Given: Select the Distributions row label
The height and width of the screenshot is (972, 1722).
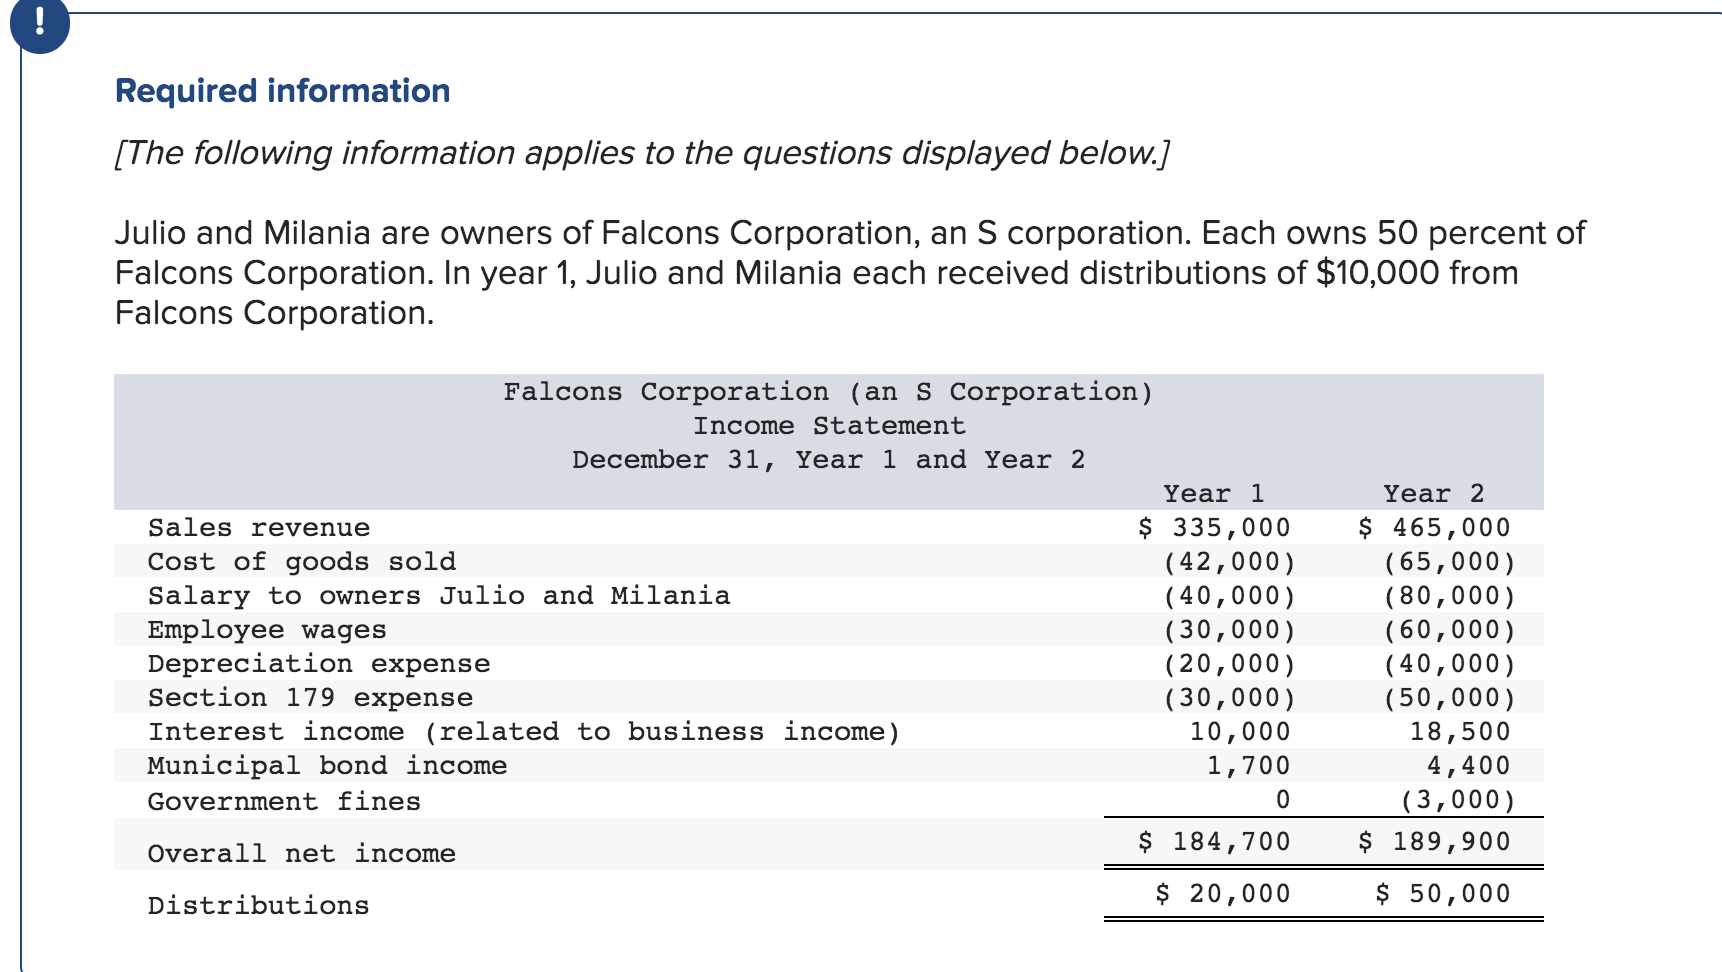Looking at the screenshot, I should [259, 906].
